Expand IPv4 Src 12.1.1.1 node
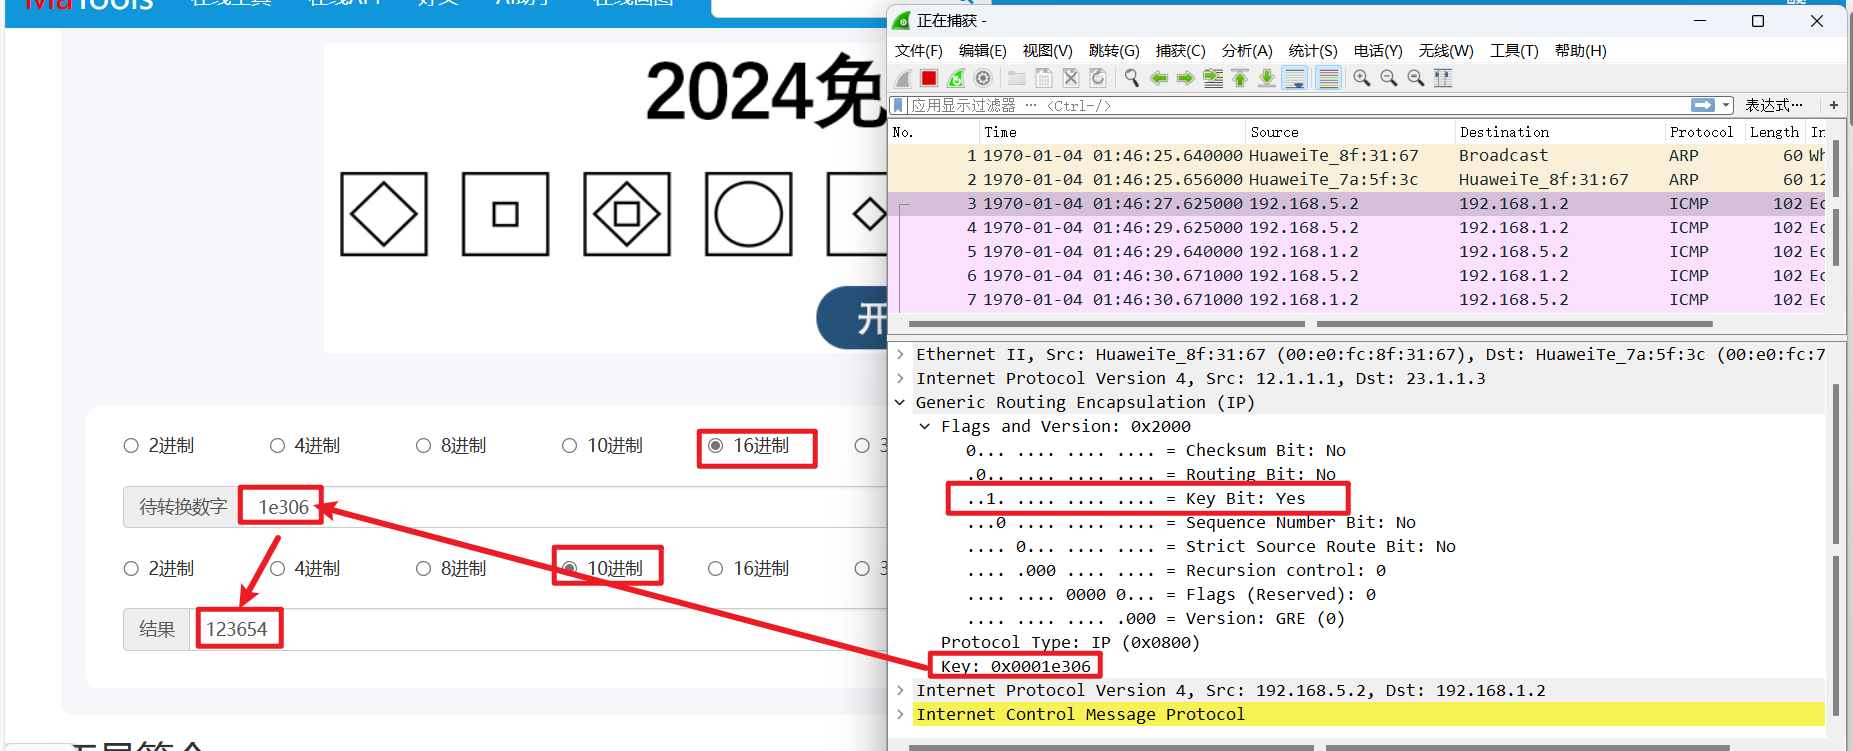 tap(900, 378)
